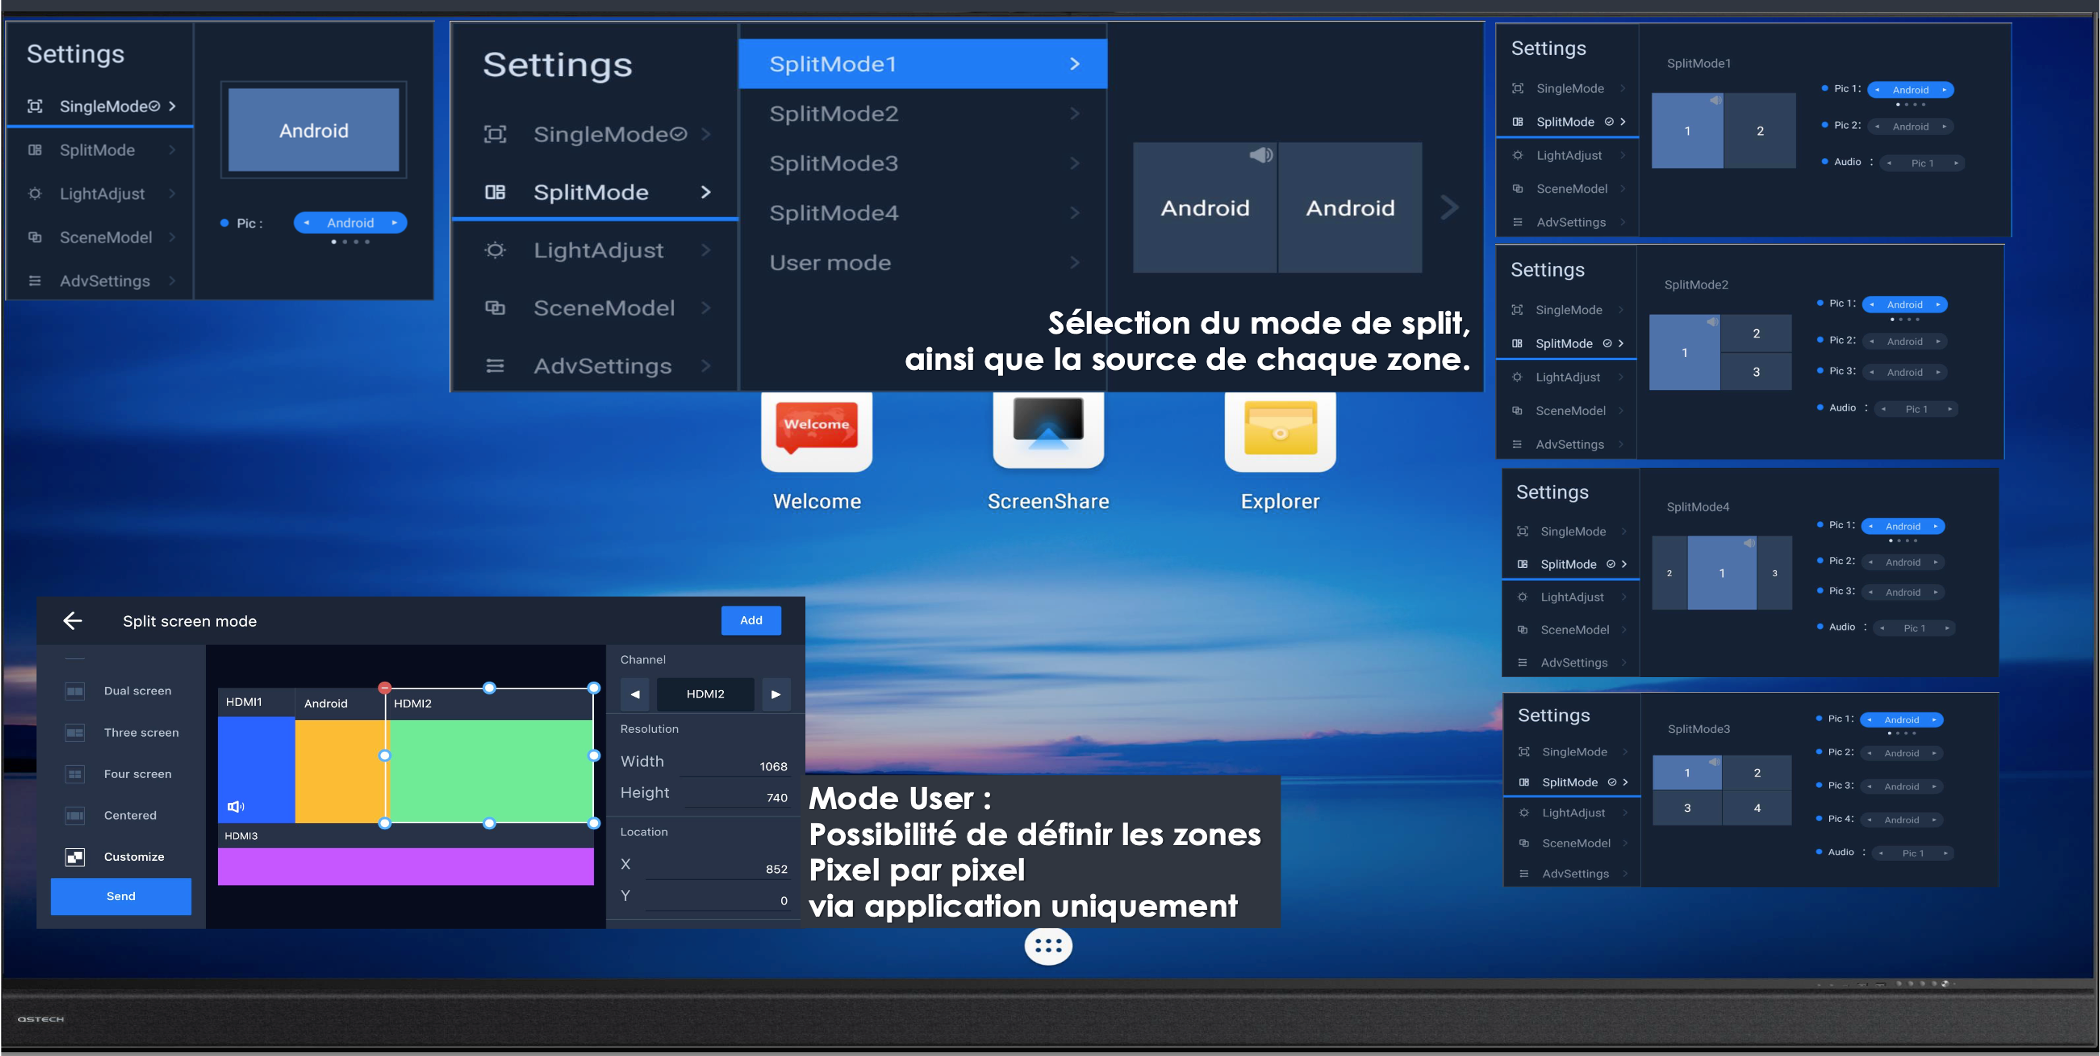Image resolution: width=2100 pixels, height=1056 pixels.
Task: Choose the Centered layout option
Action: [130, 816]
